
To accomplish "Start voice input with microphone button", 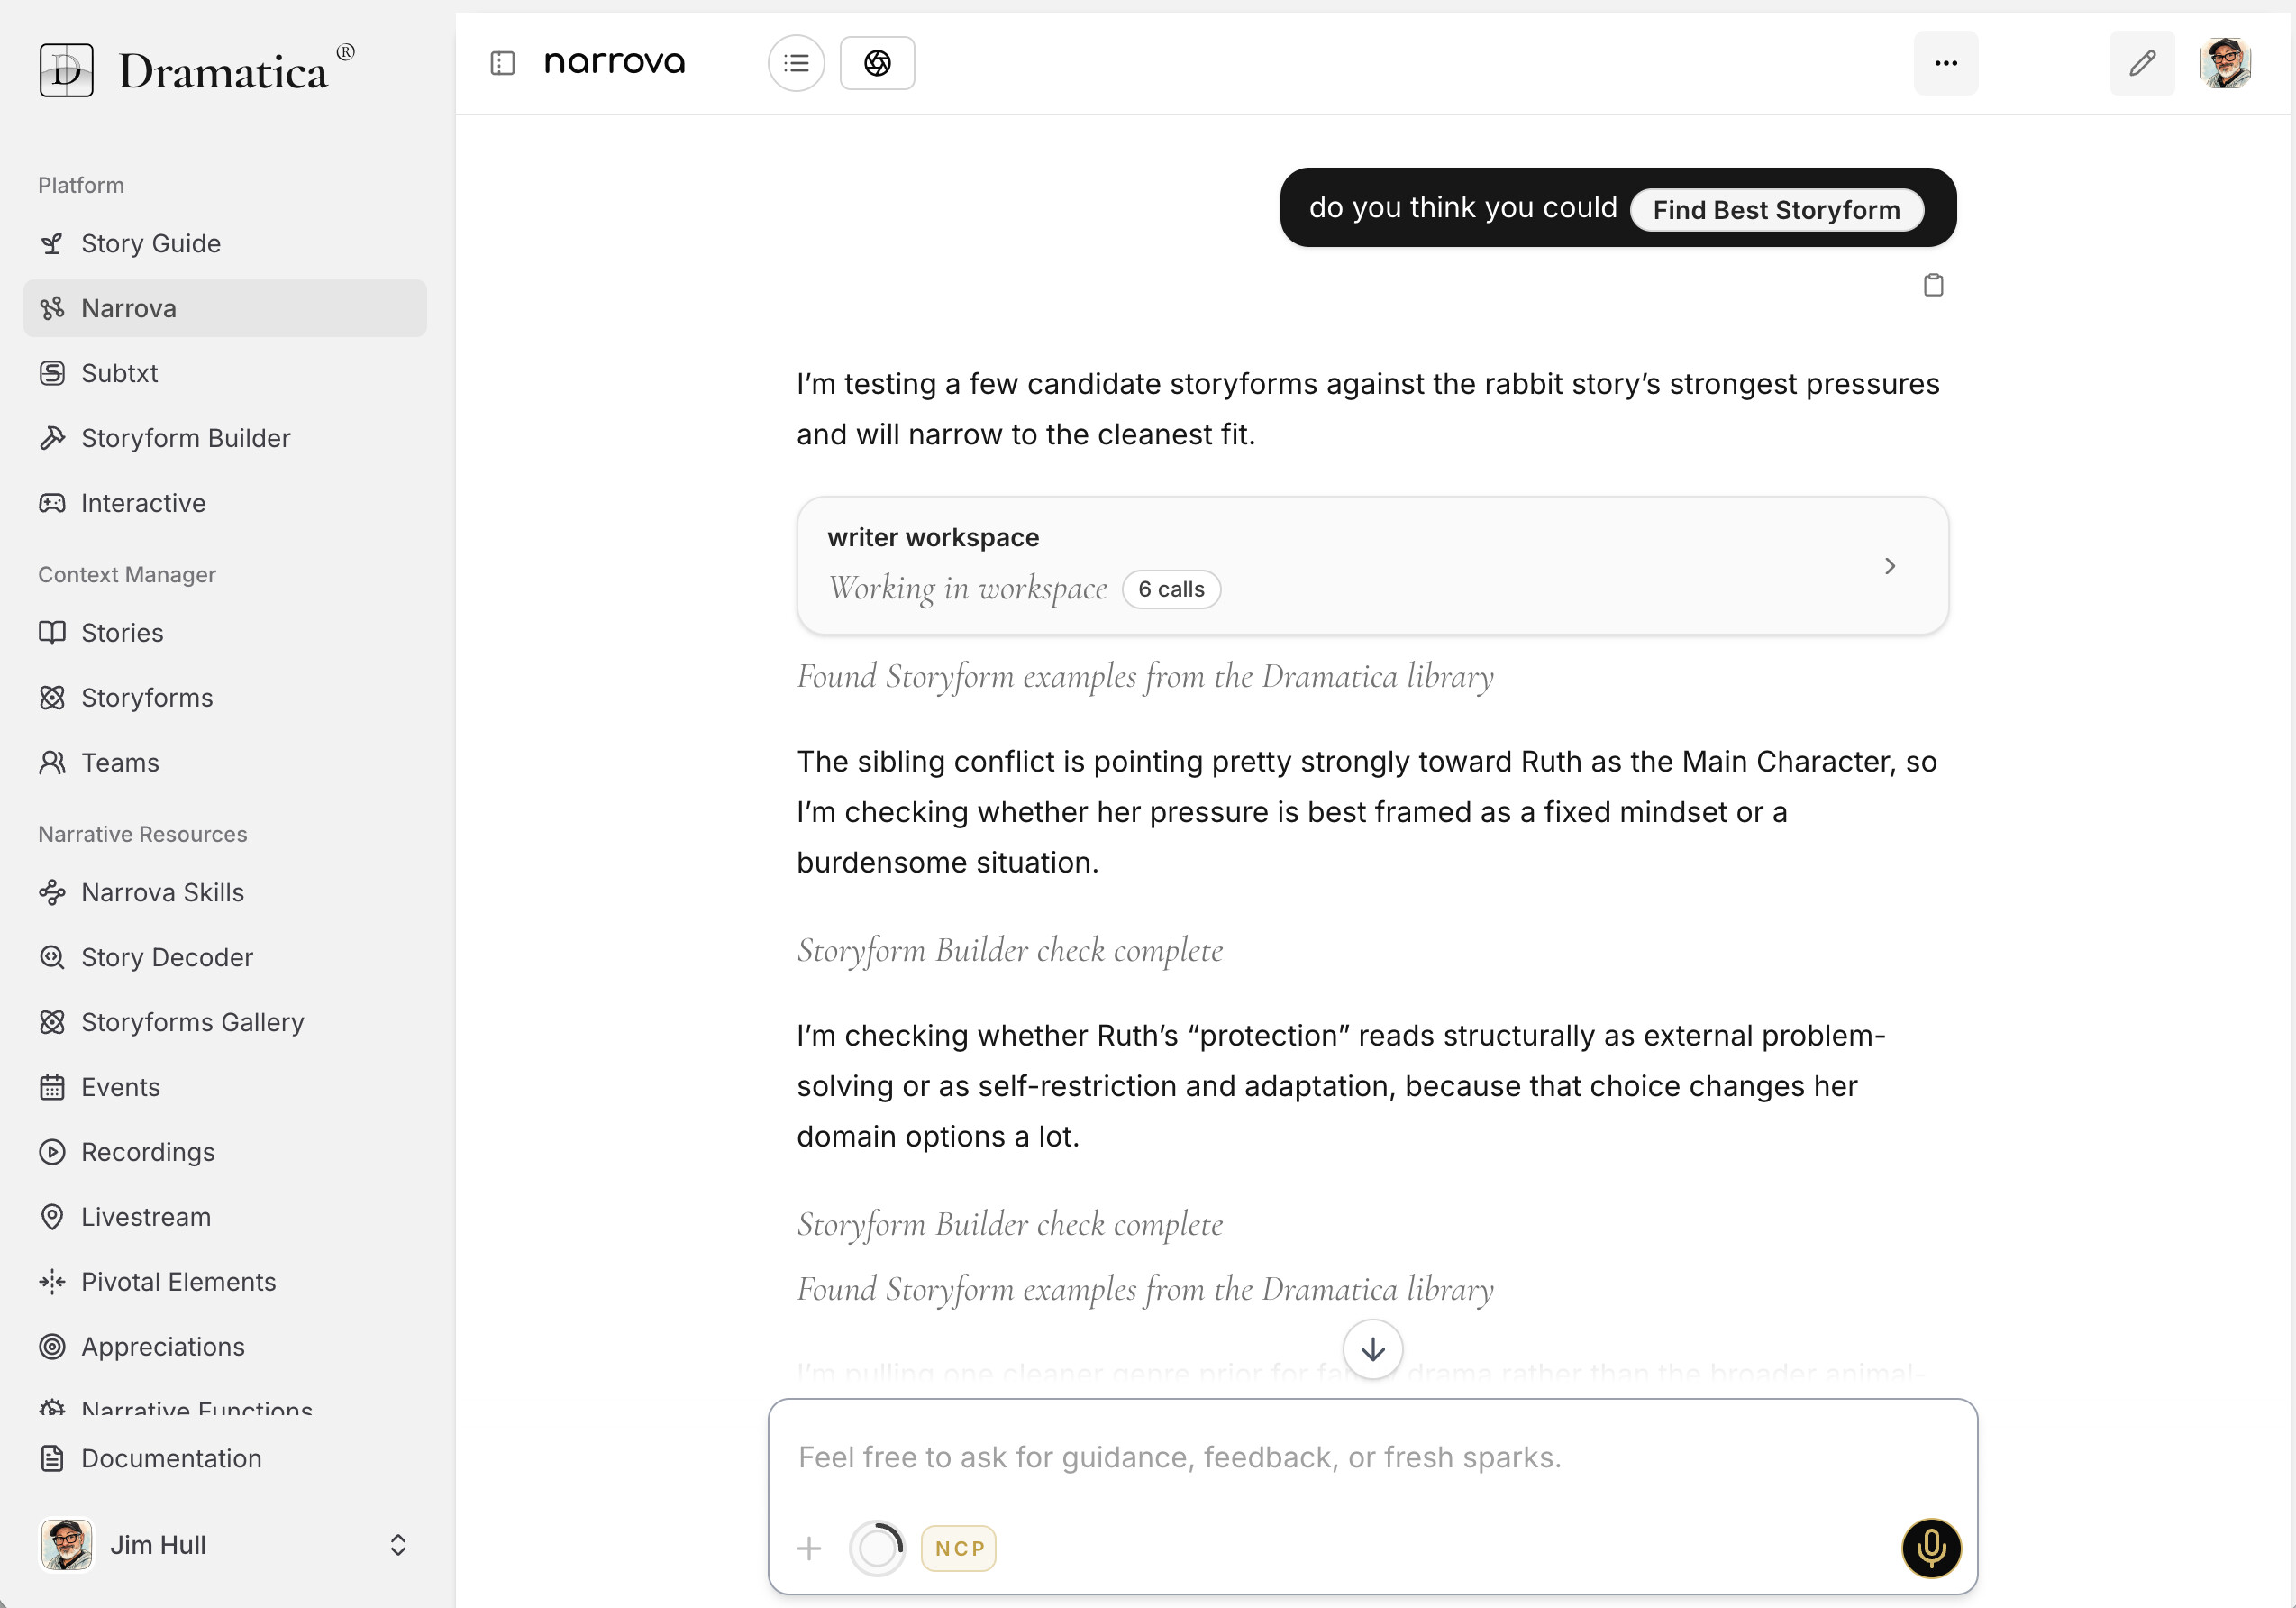I will pyautogui.click(x=1930, y=1547).
